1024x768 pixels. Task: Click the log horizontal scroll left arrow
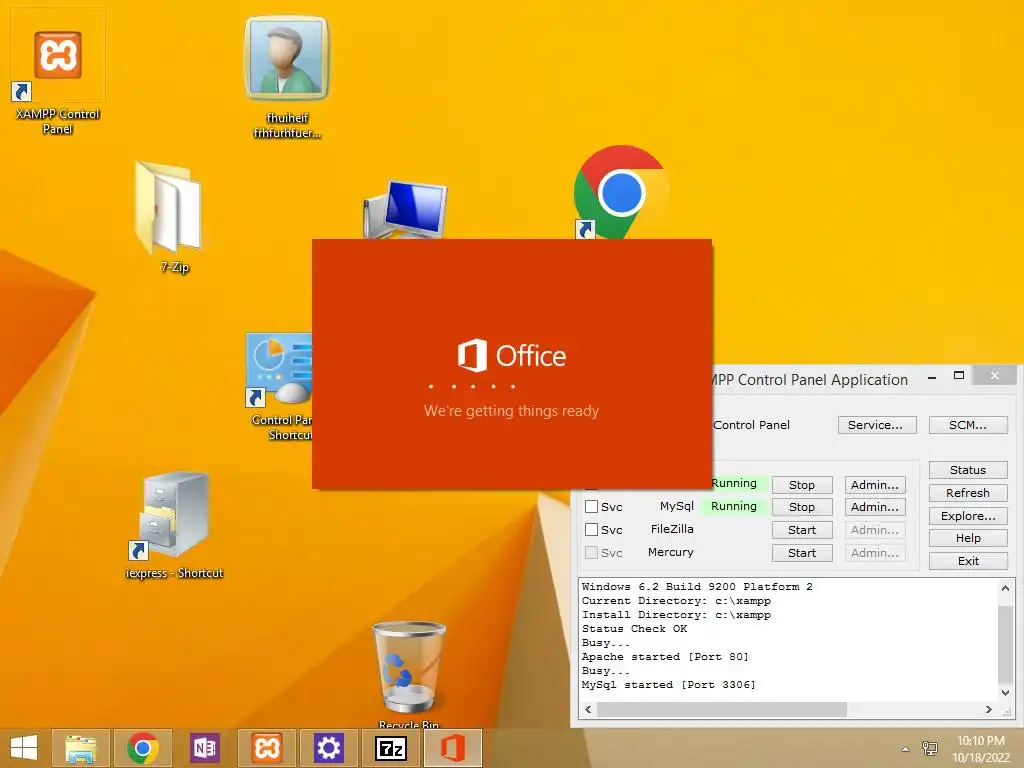pyautogui.click(x=588, y=709)
